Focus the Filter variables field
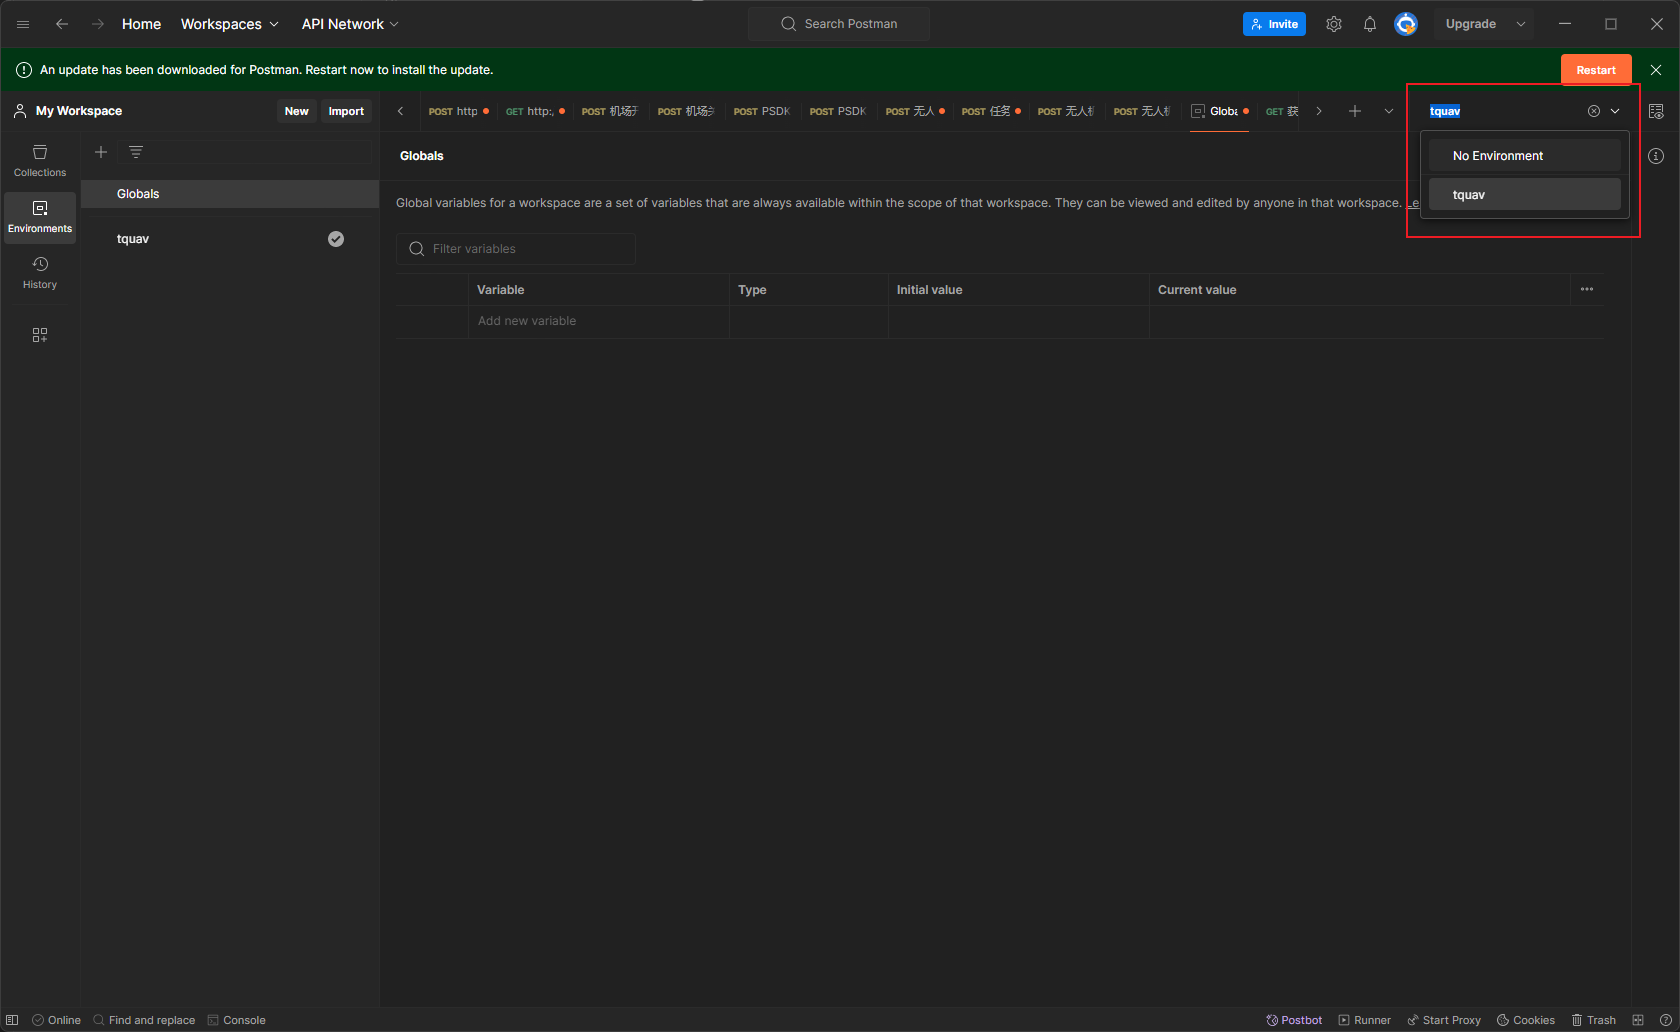This screenshot has height=1032, width=1680. [x=516, y=249]
